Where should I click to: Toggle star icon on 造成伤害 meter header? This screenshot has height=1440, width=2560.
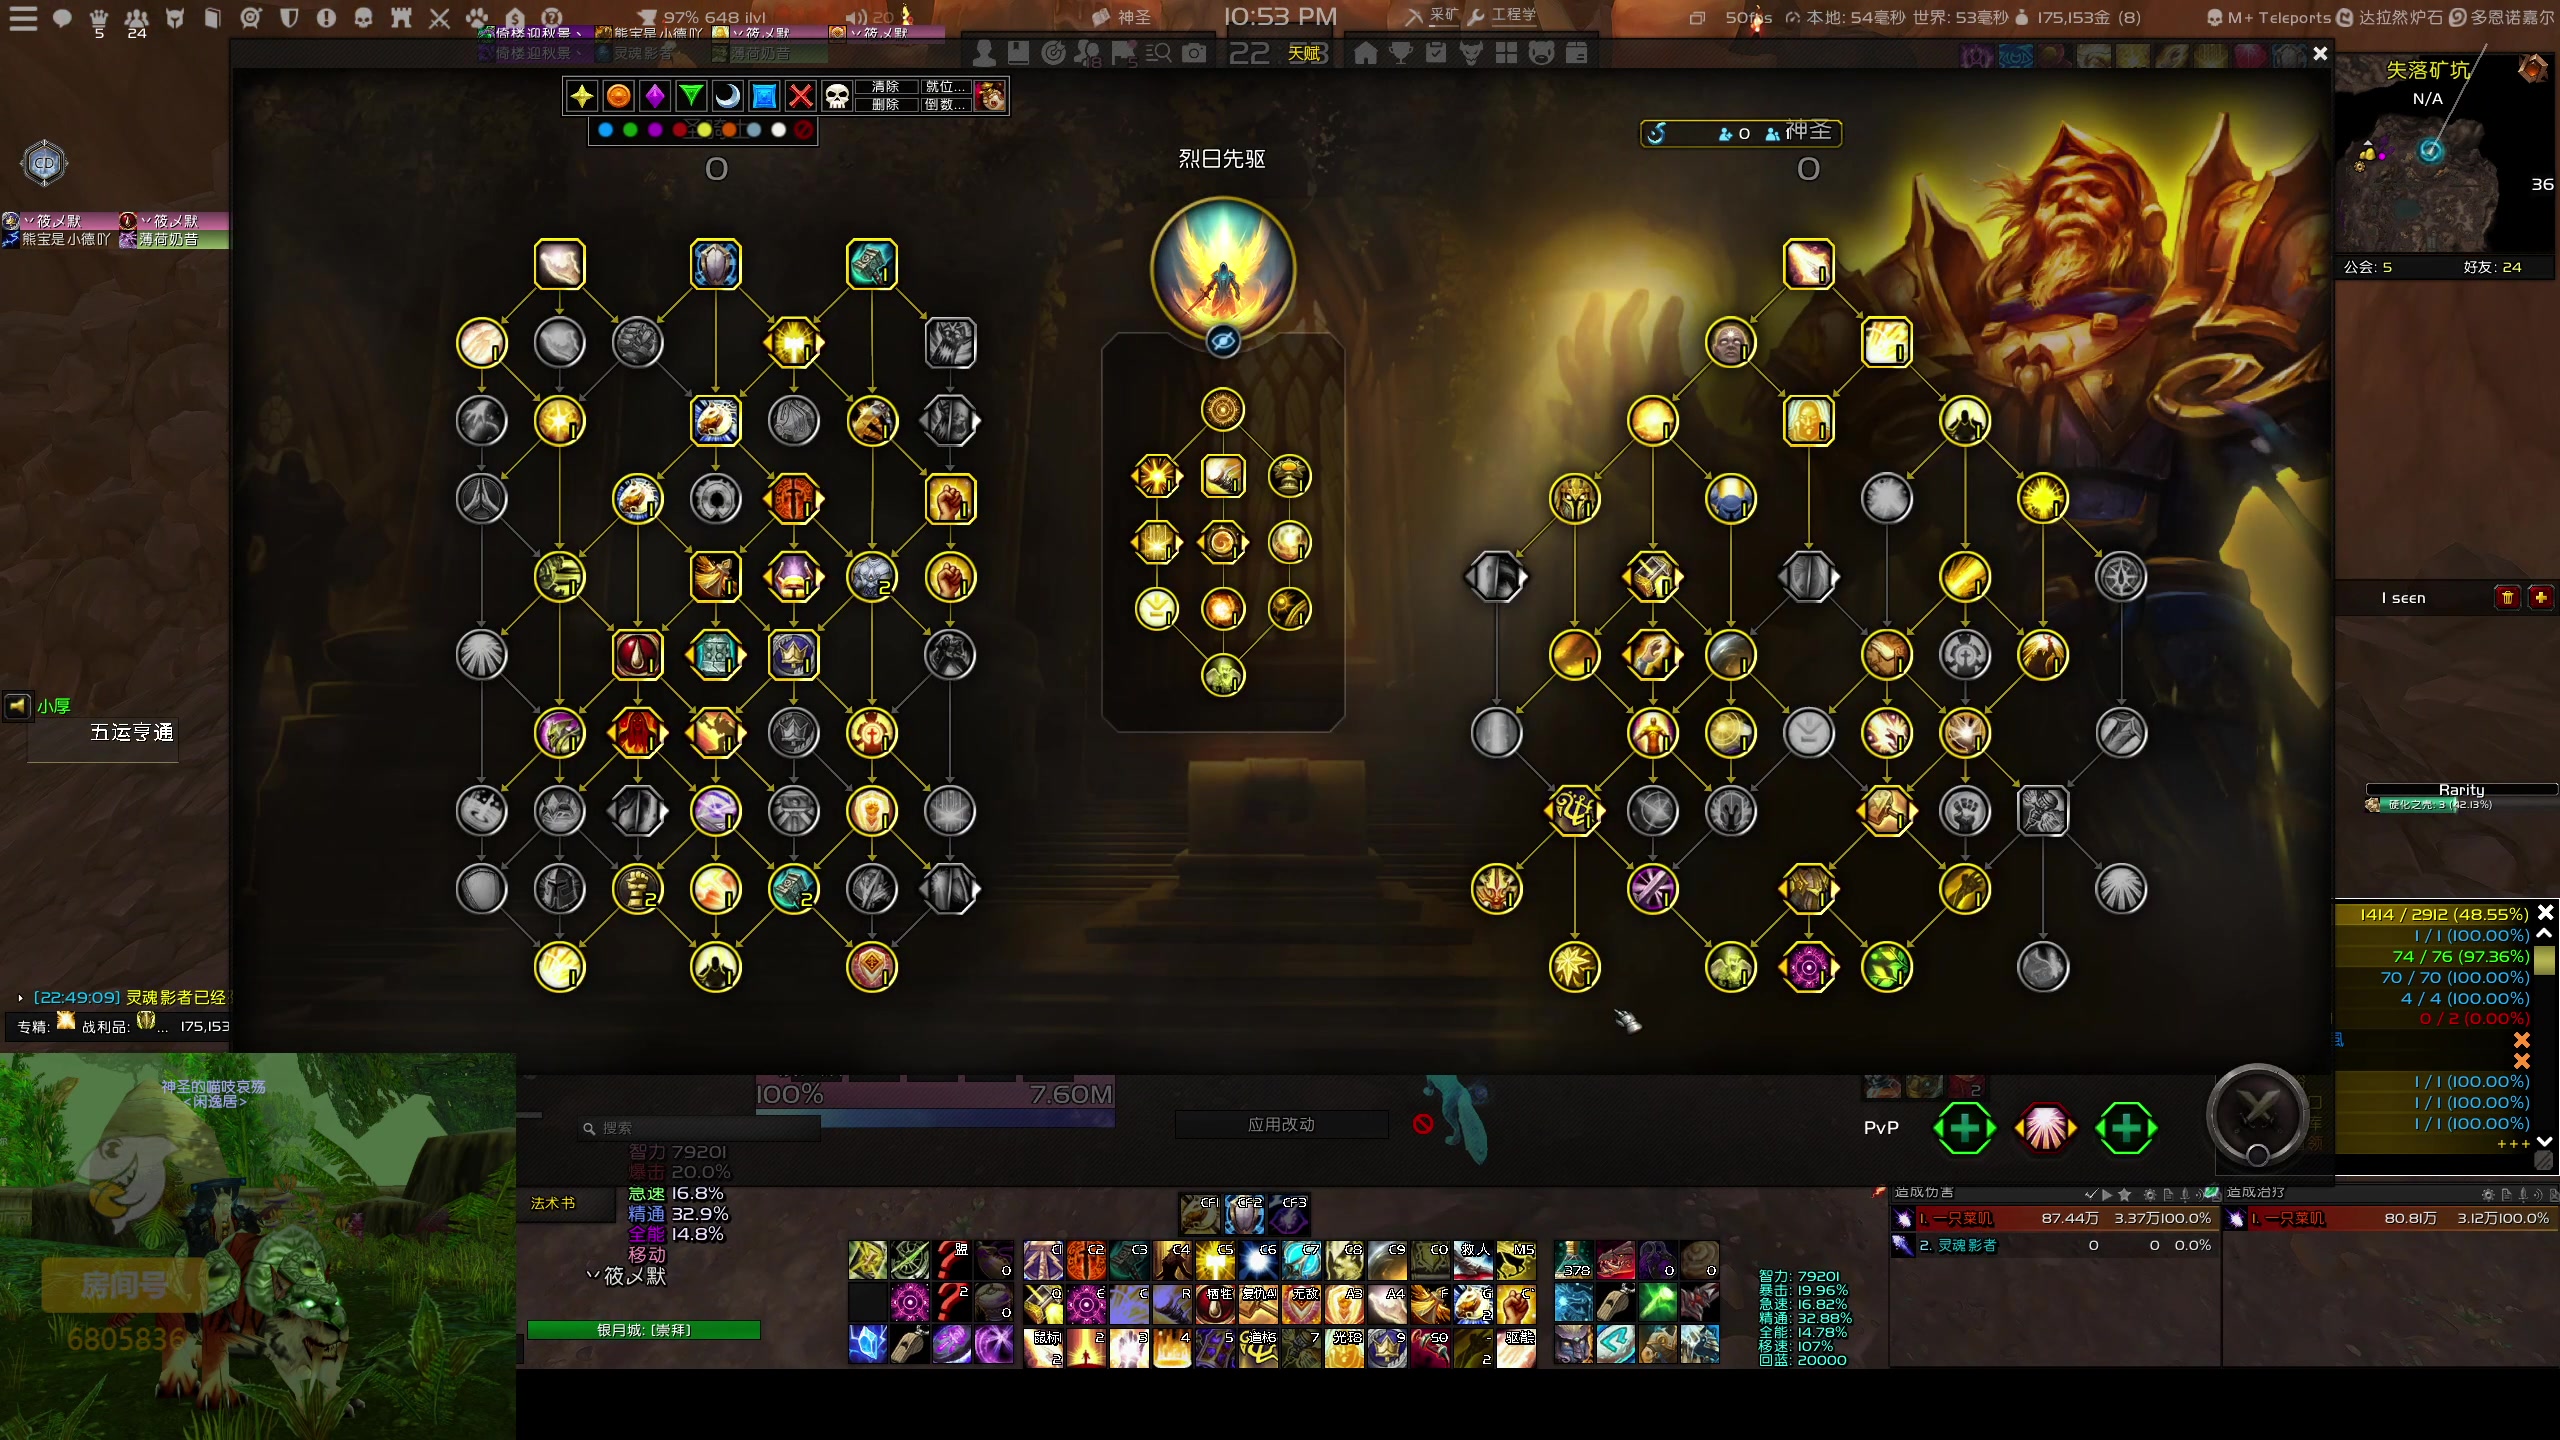[2124, 1194]
